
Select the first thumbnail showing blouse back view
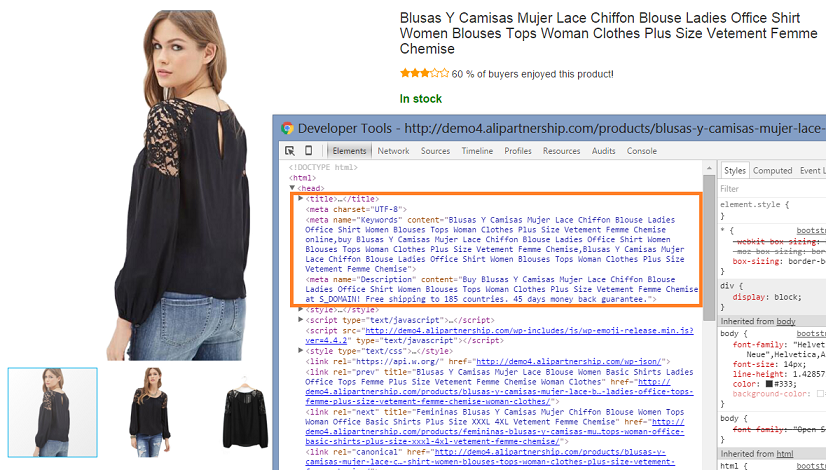[x=53, y=412]
